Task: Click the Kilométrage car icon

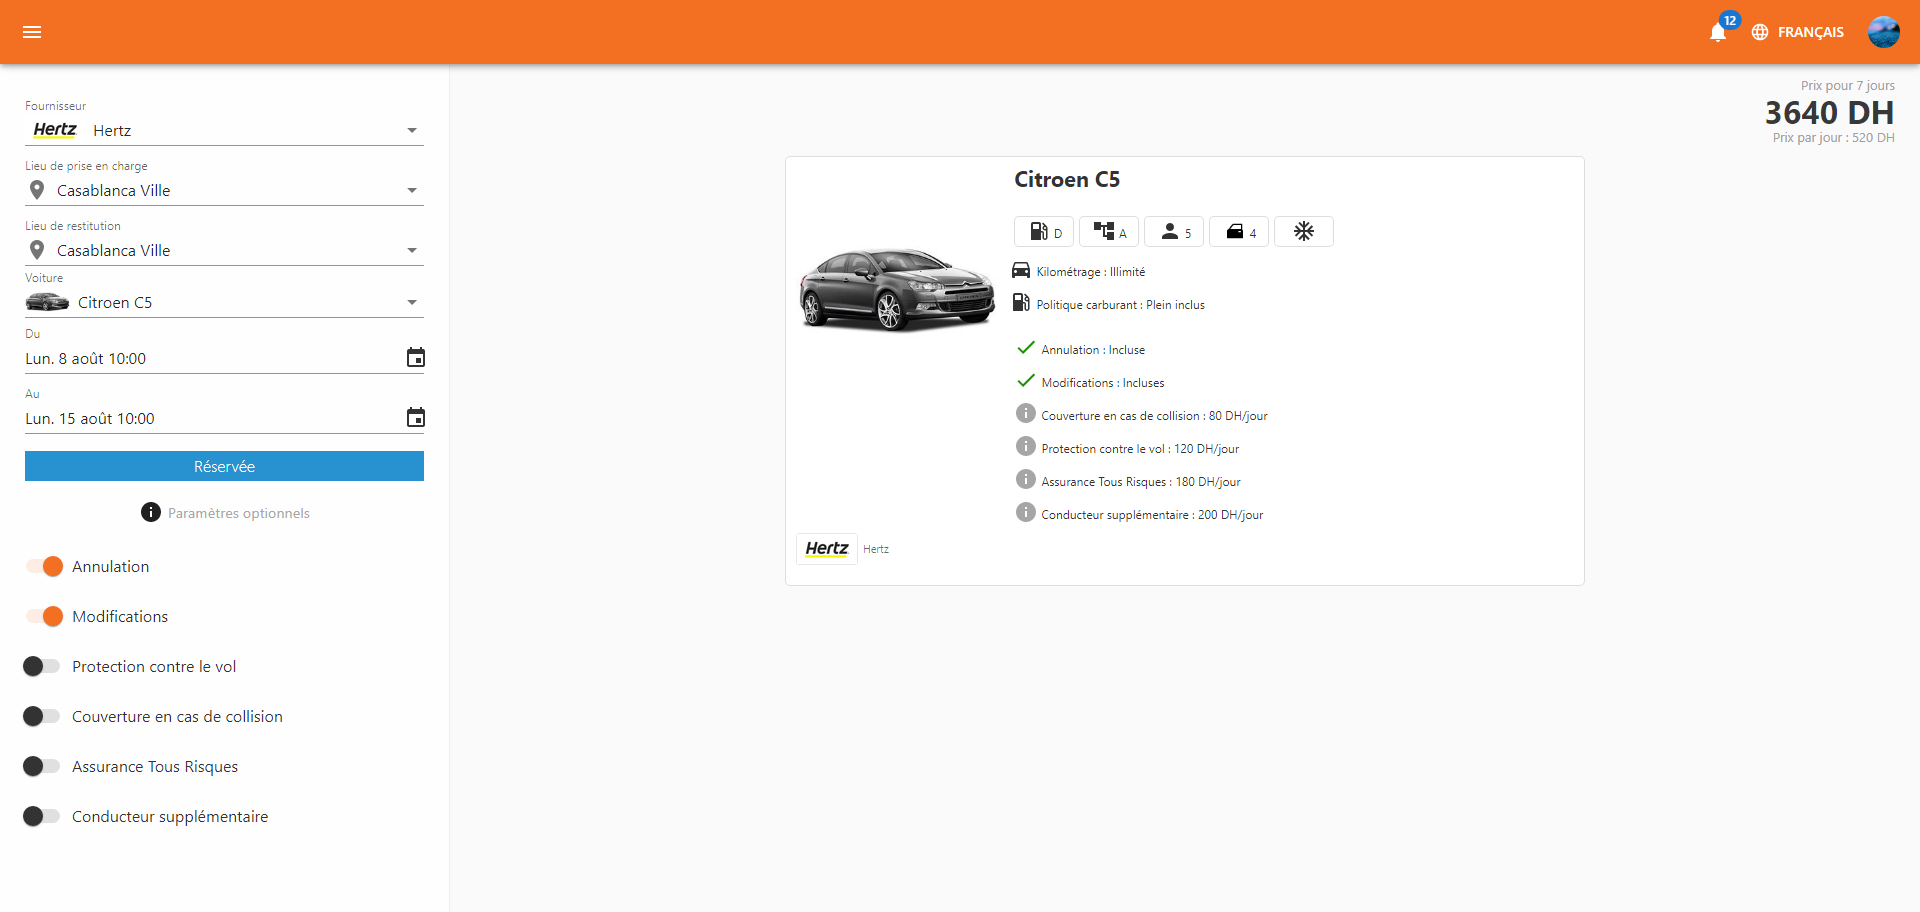Action: coord(1021,270)
